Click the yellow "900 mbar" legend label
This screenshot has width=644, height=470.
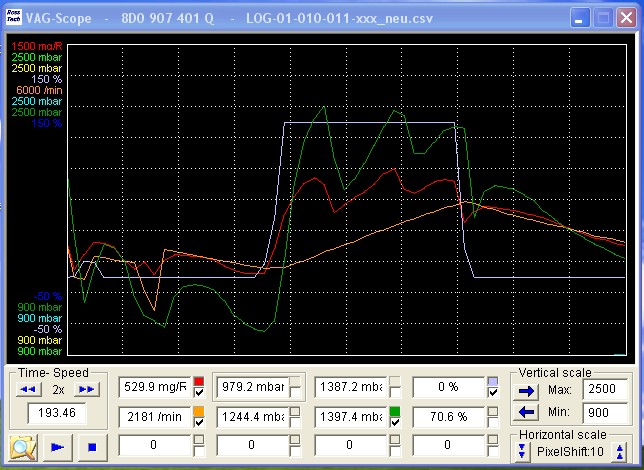coord(40,341)
